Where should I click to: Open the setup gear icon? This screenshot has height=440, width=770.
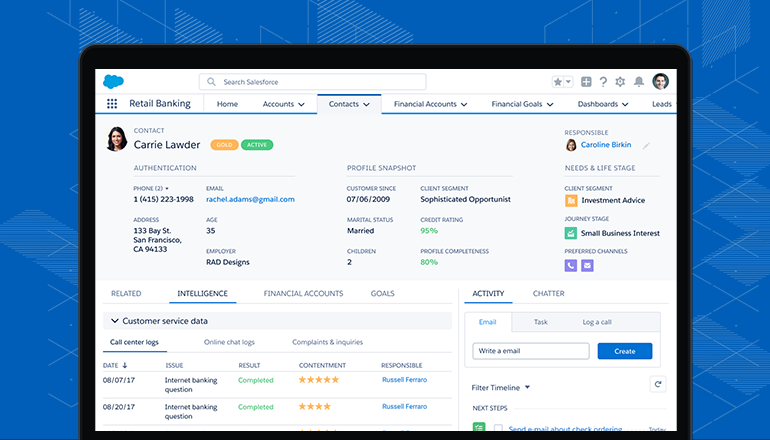[620, 82]
